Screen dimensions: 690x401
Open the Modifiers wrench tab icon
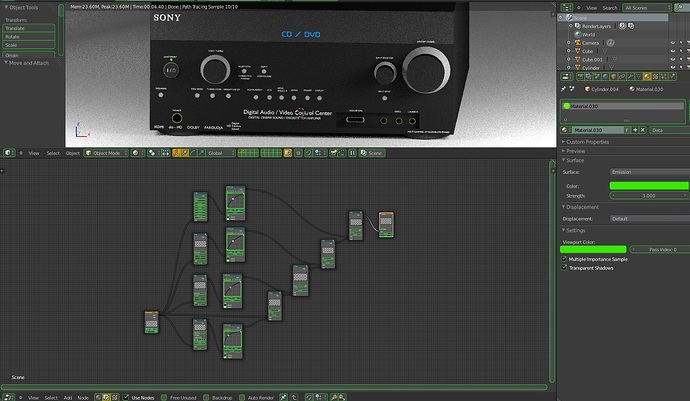[x=630, y=77]
